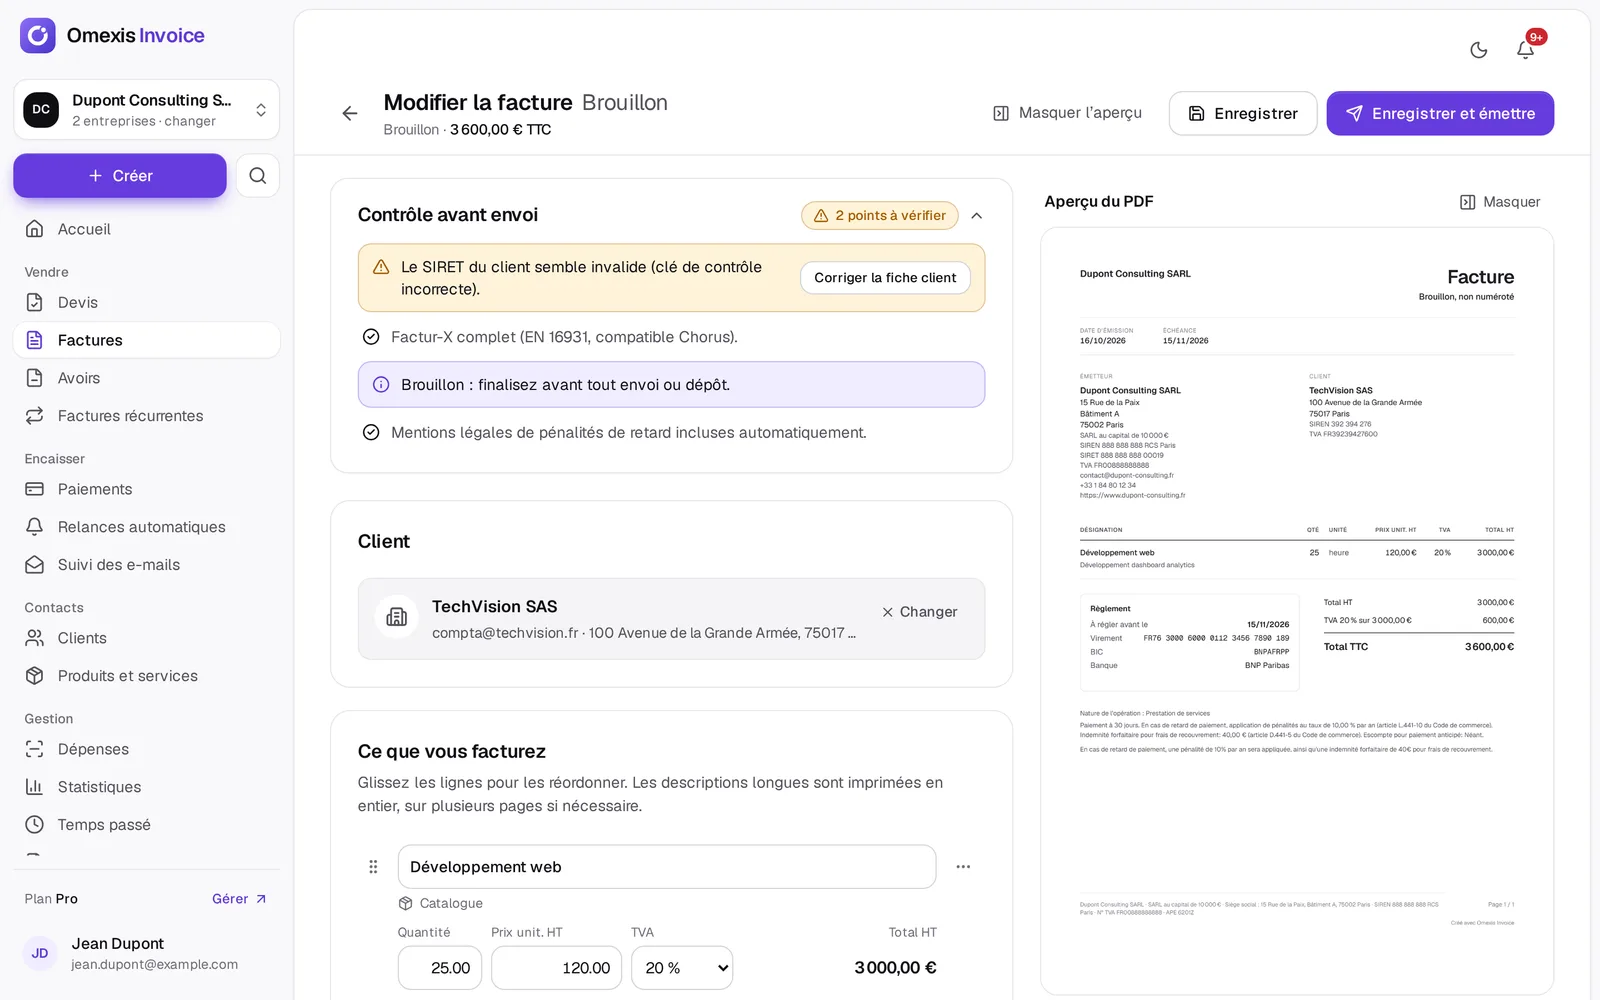Click the Créer button
Image resolution: width=1600 pixels, height=1000 pixels.
point(120,176)
